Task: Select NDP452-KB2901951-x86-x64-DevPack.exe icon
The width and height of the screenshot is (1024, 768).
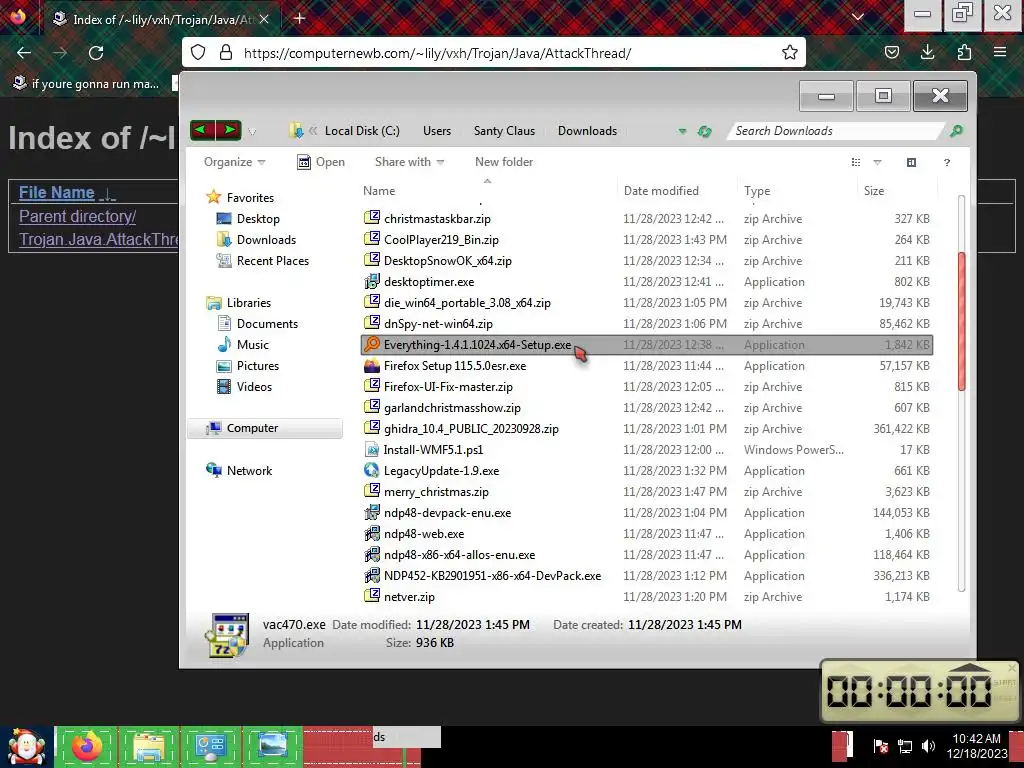Action: click(x=372, y=575)
